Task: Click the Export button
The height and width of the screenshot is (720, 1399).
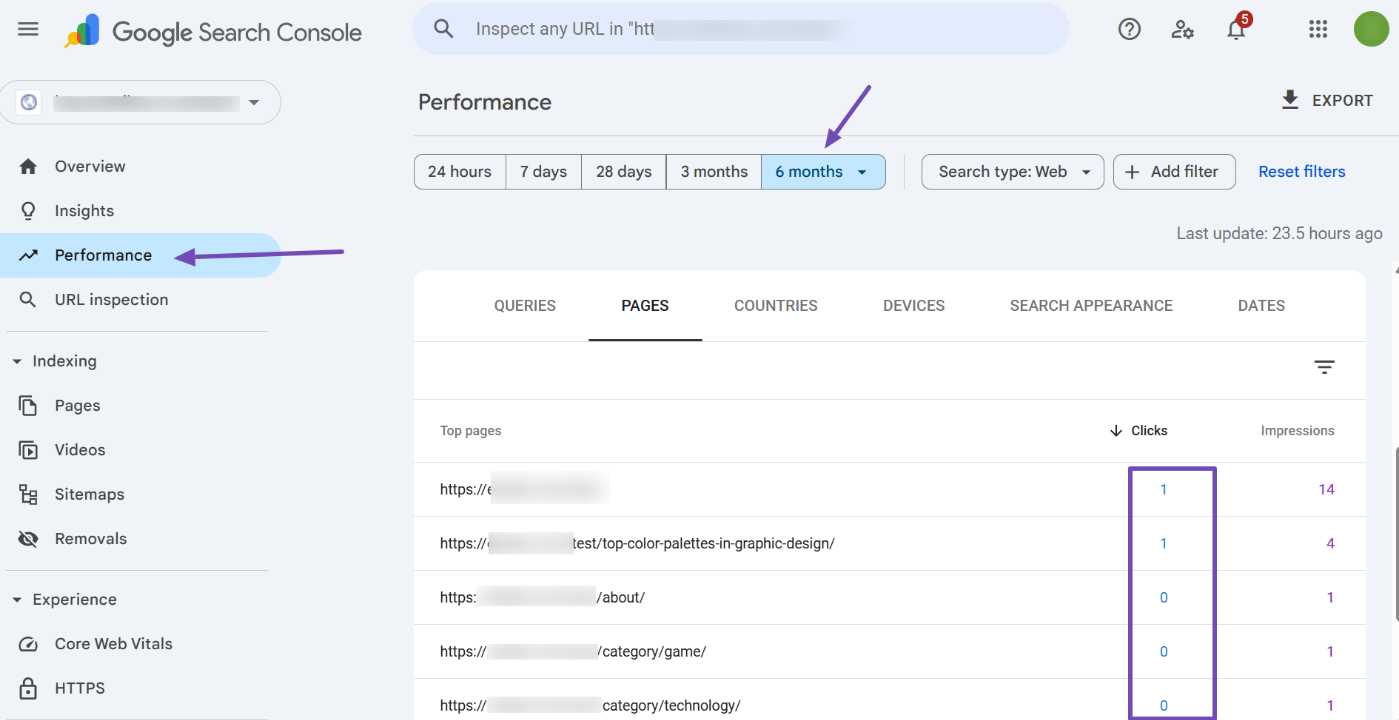Action: [x=1327, y=100]
